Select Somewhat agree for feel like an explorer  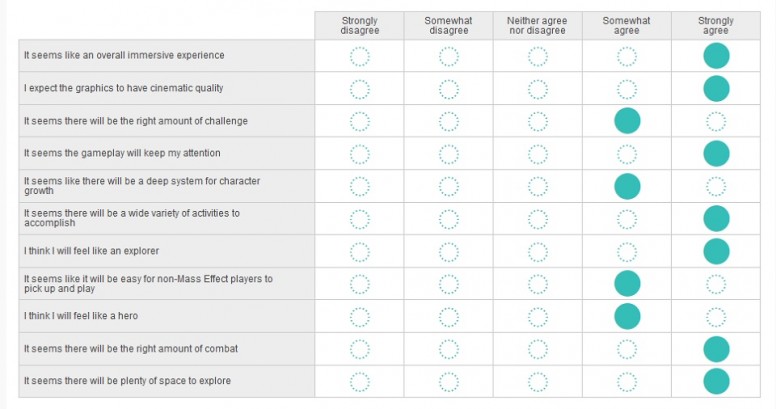click(x=627, y=252)
